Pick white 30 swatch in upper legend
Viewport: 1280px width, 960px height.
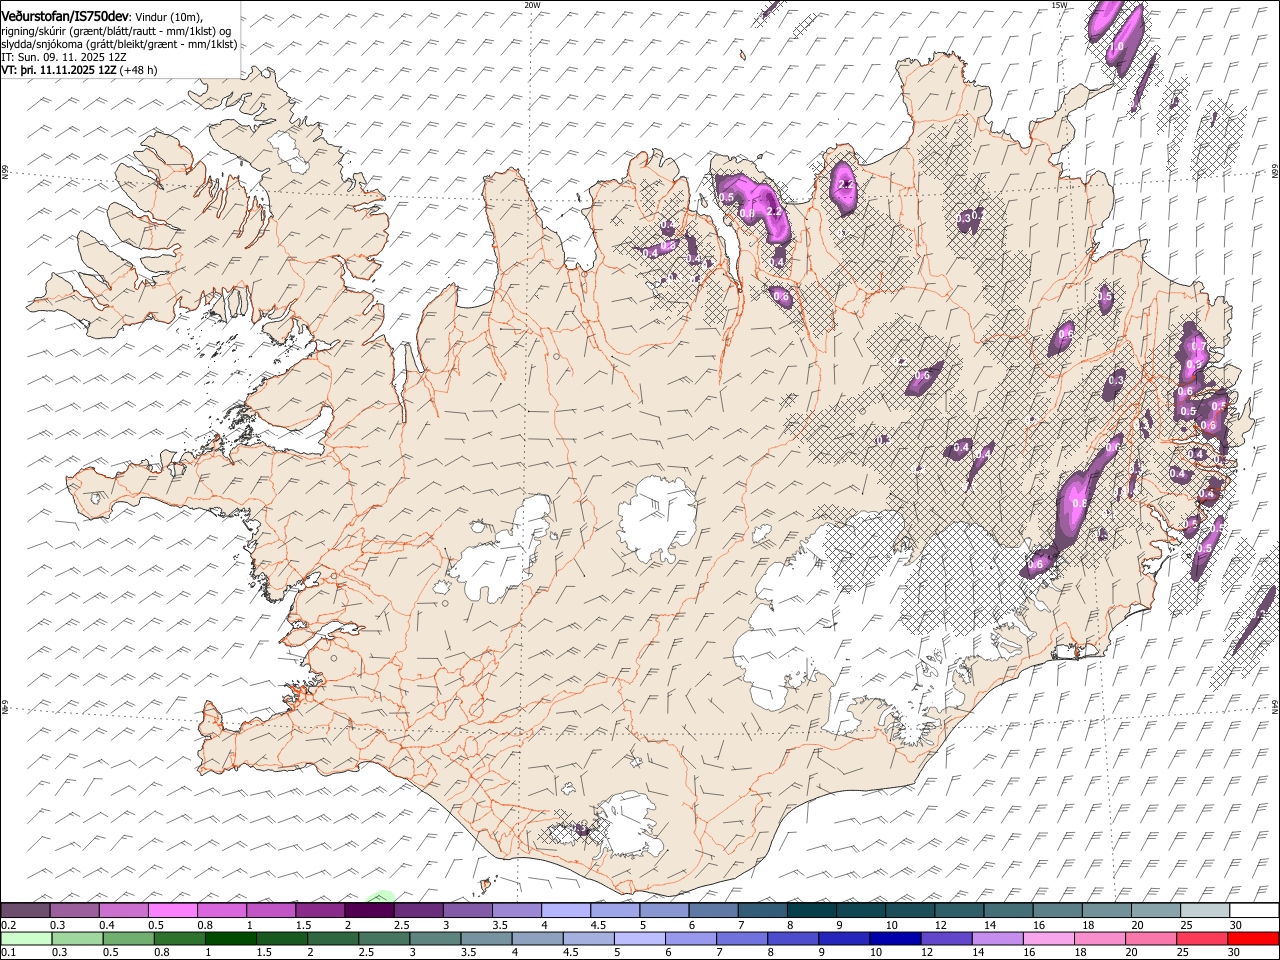click(1254, 910)
